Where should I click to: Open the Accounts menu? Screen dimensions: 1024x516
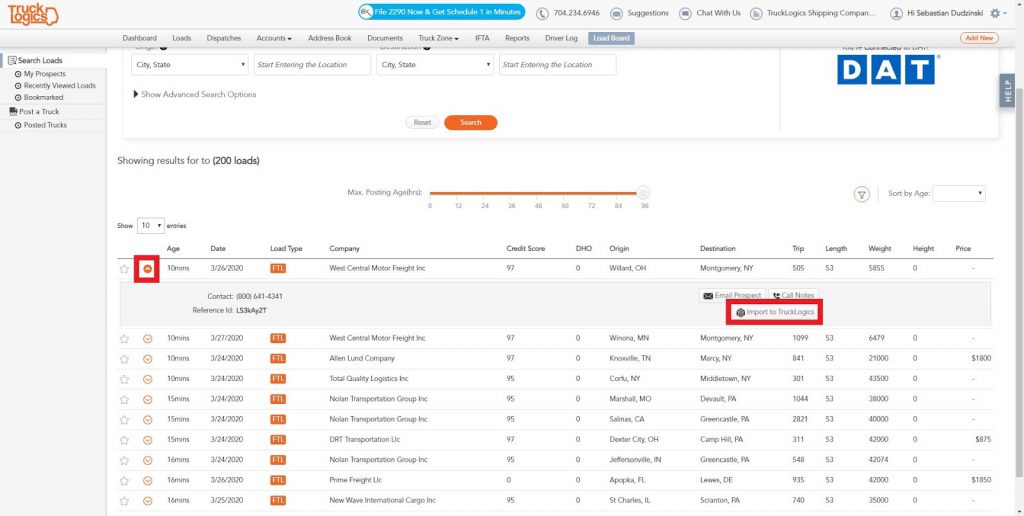tap(274, 39)
